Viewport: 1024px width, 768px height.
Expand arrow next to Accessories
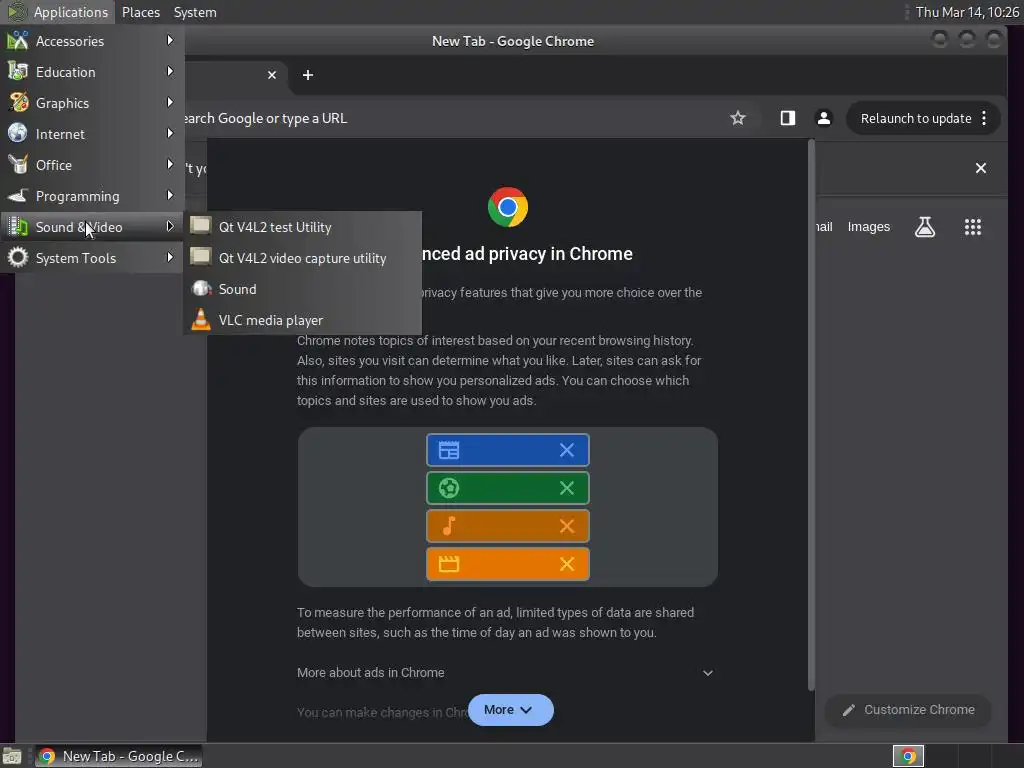170,40
